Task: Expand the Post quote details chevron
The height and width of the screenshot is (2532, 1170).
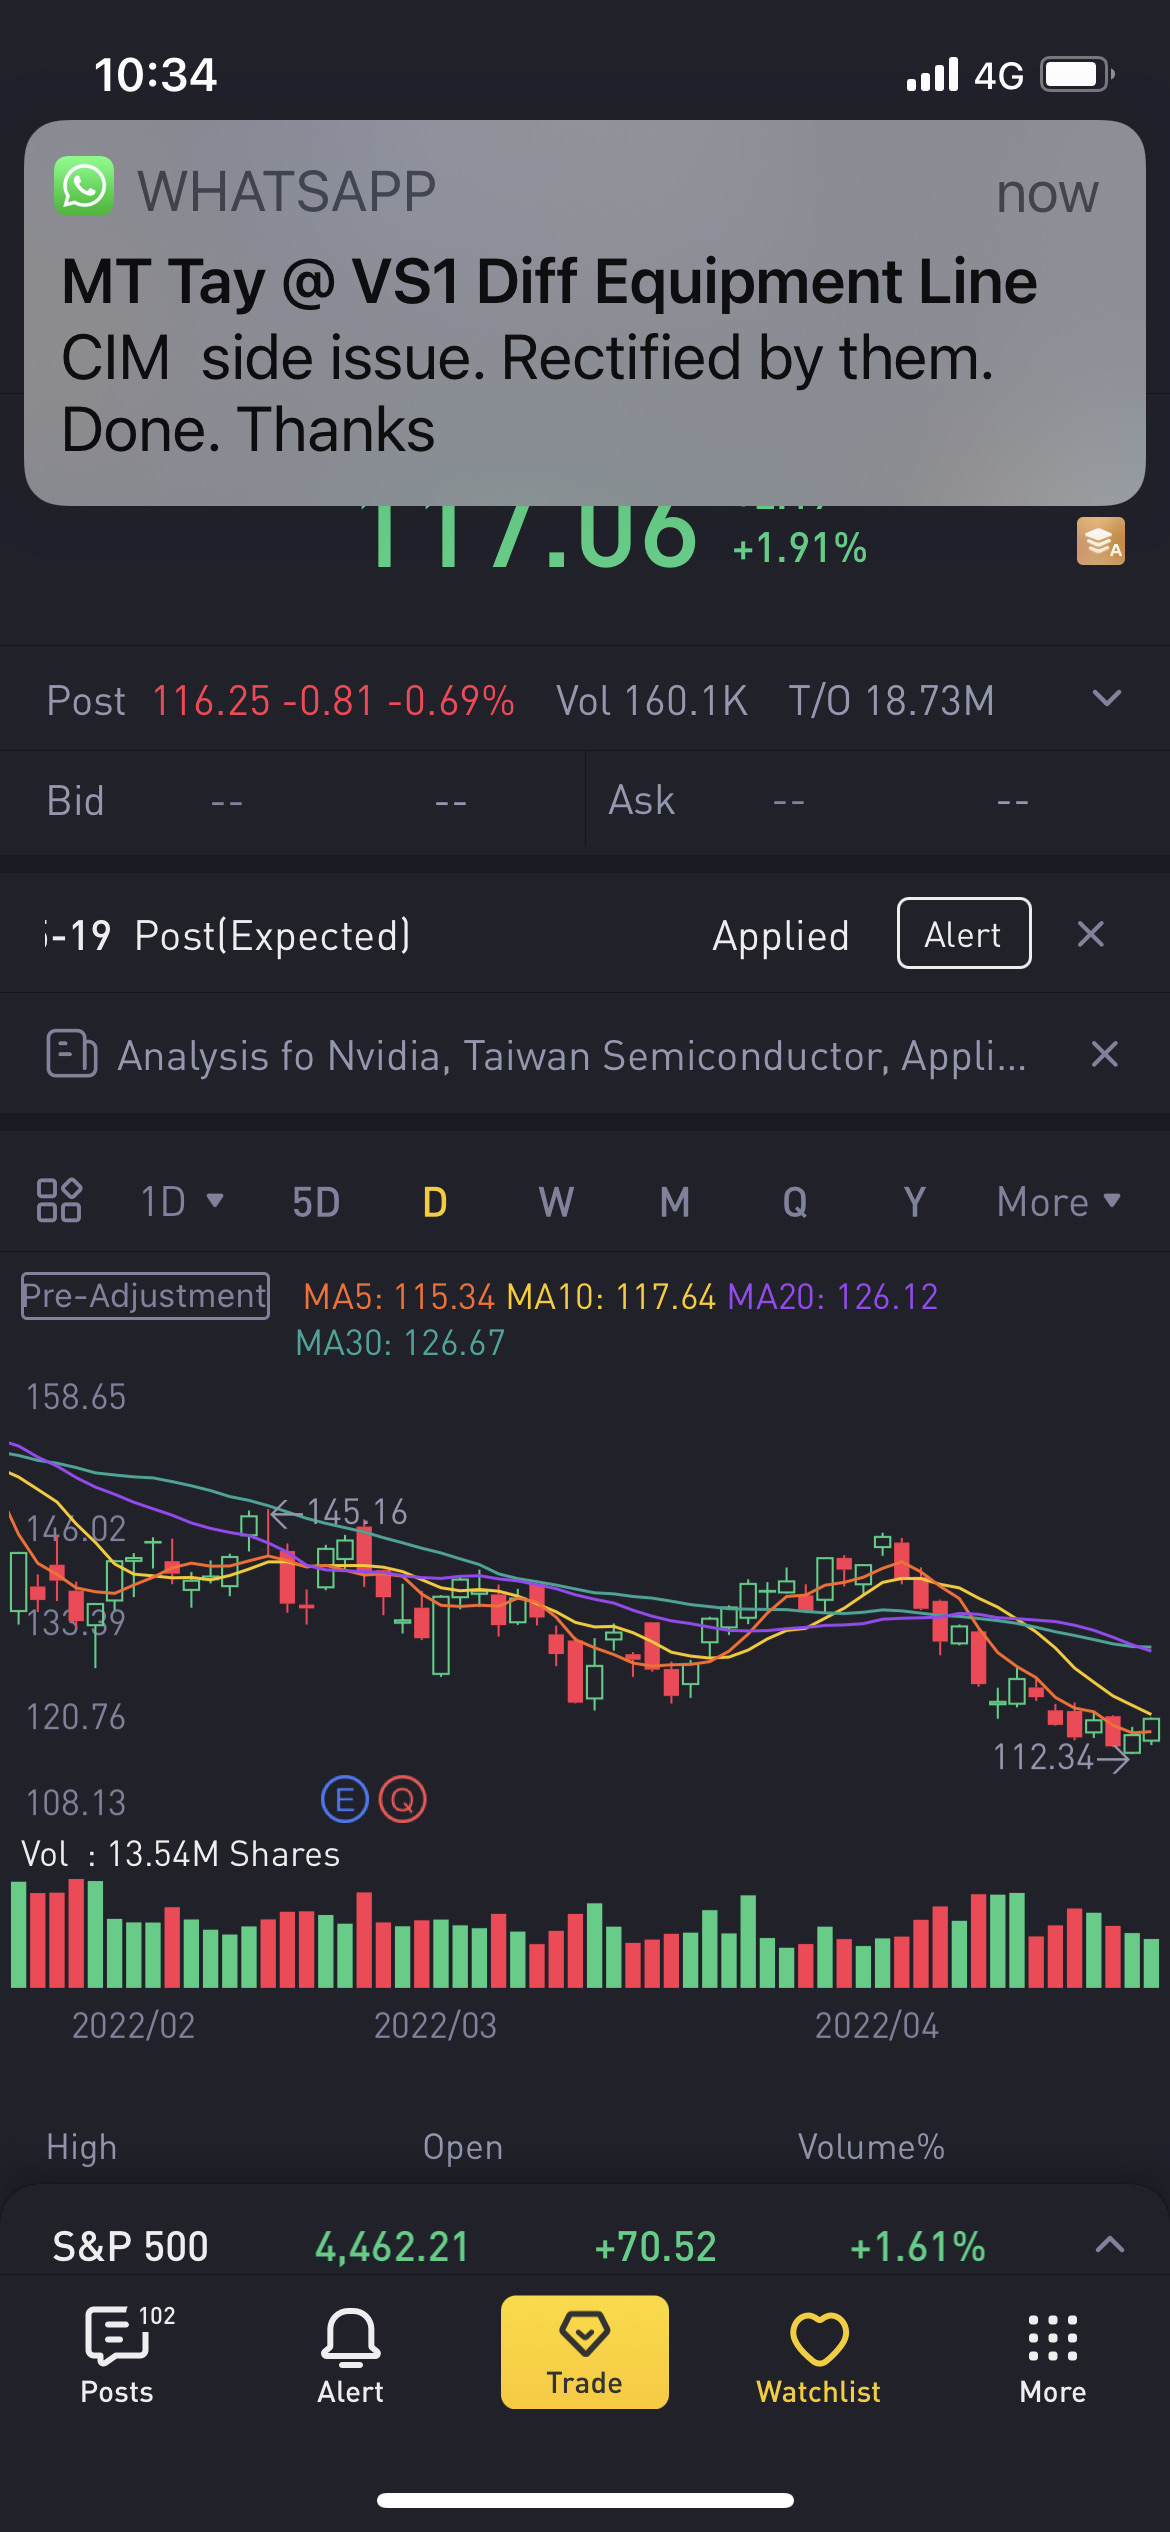Action: pyautogui.click(x=1107, y=699)
